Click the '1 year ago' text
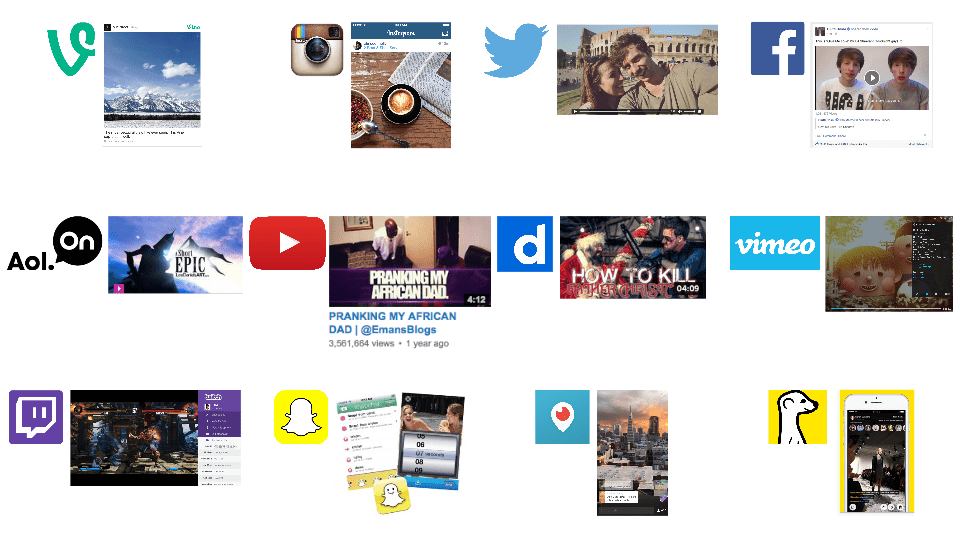This screenshot has height=540, width=960. click(x=427, y=343)
